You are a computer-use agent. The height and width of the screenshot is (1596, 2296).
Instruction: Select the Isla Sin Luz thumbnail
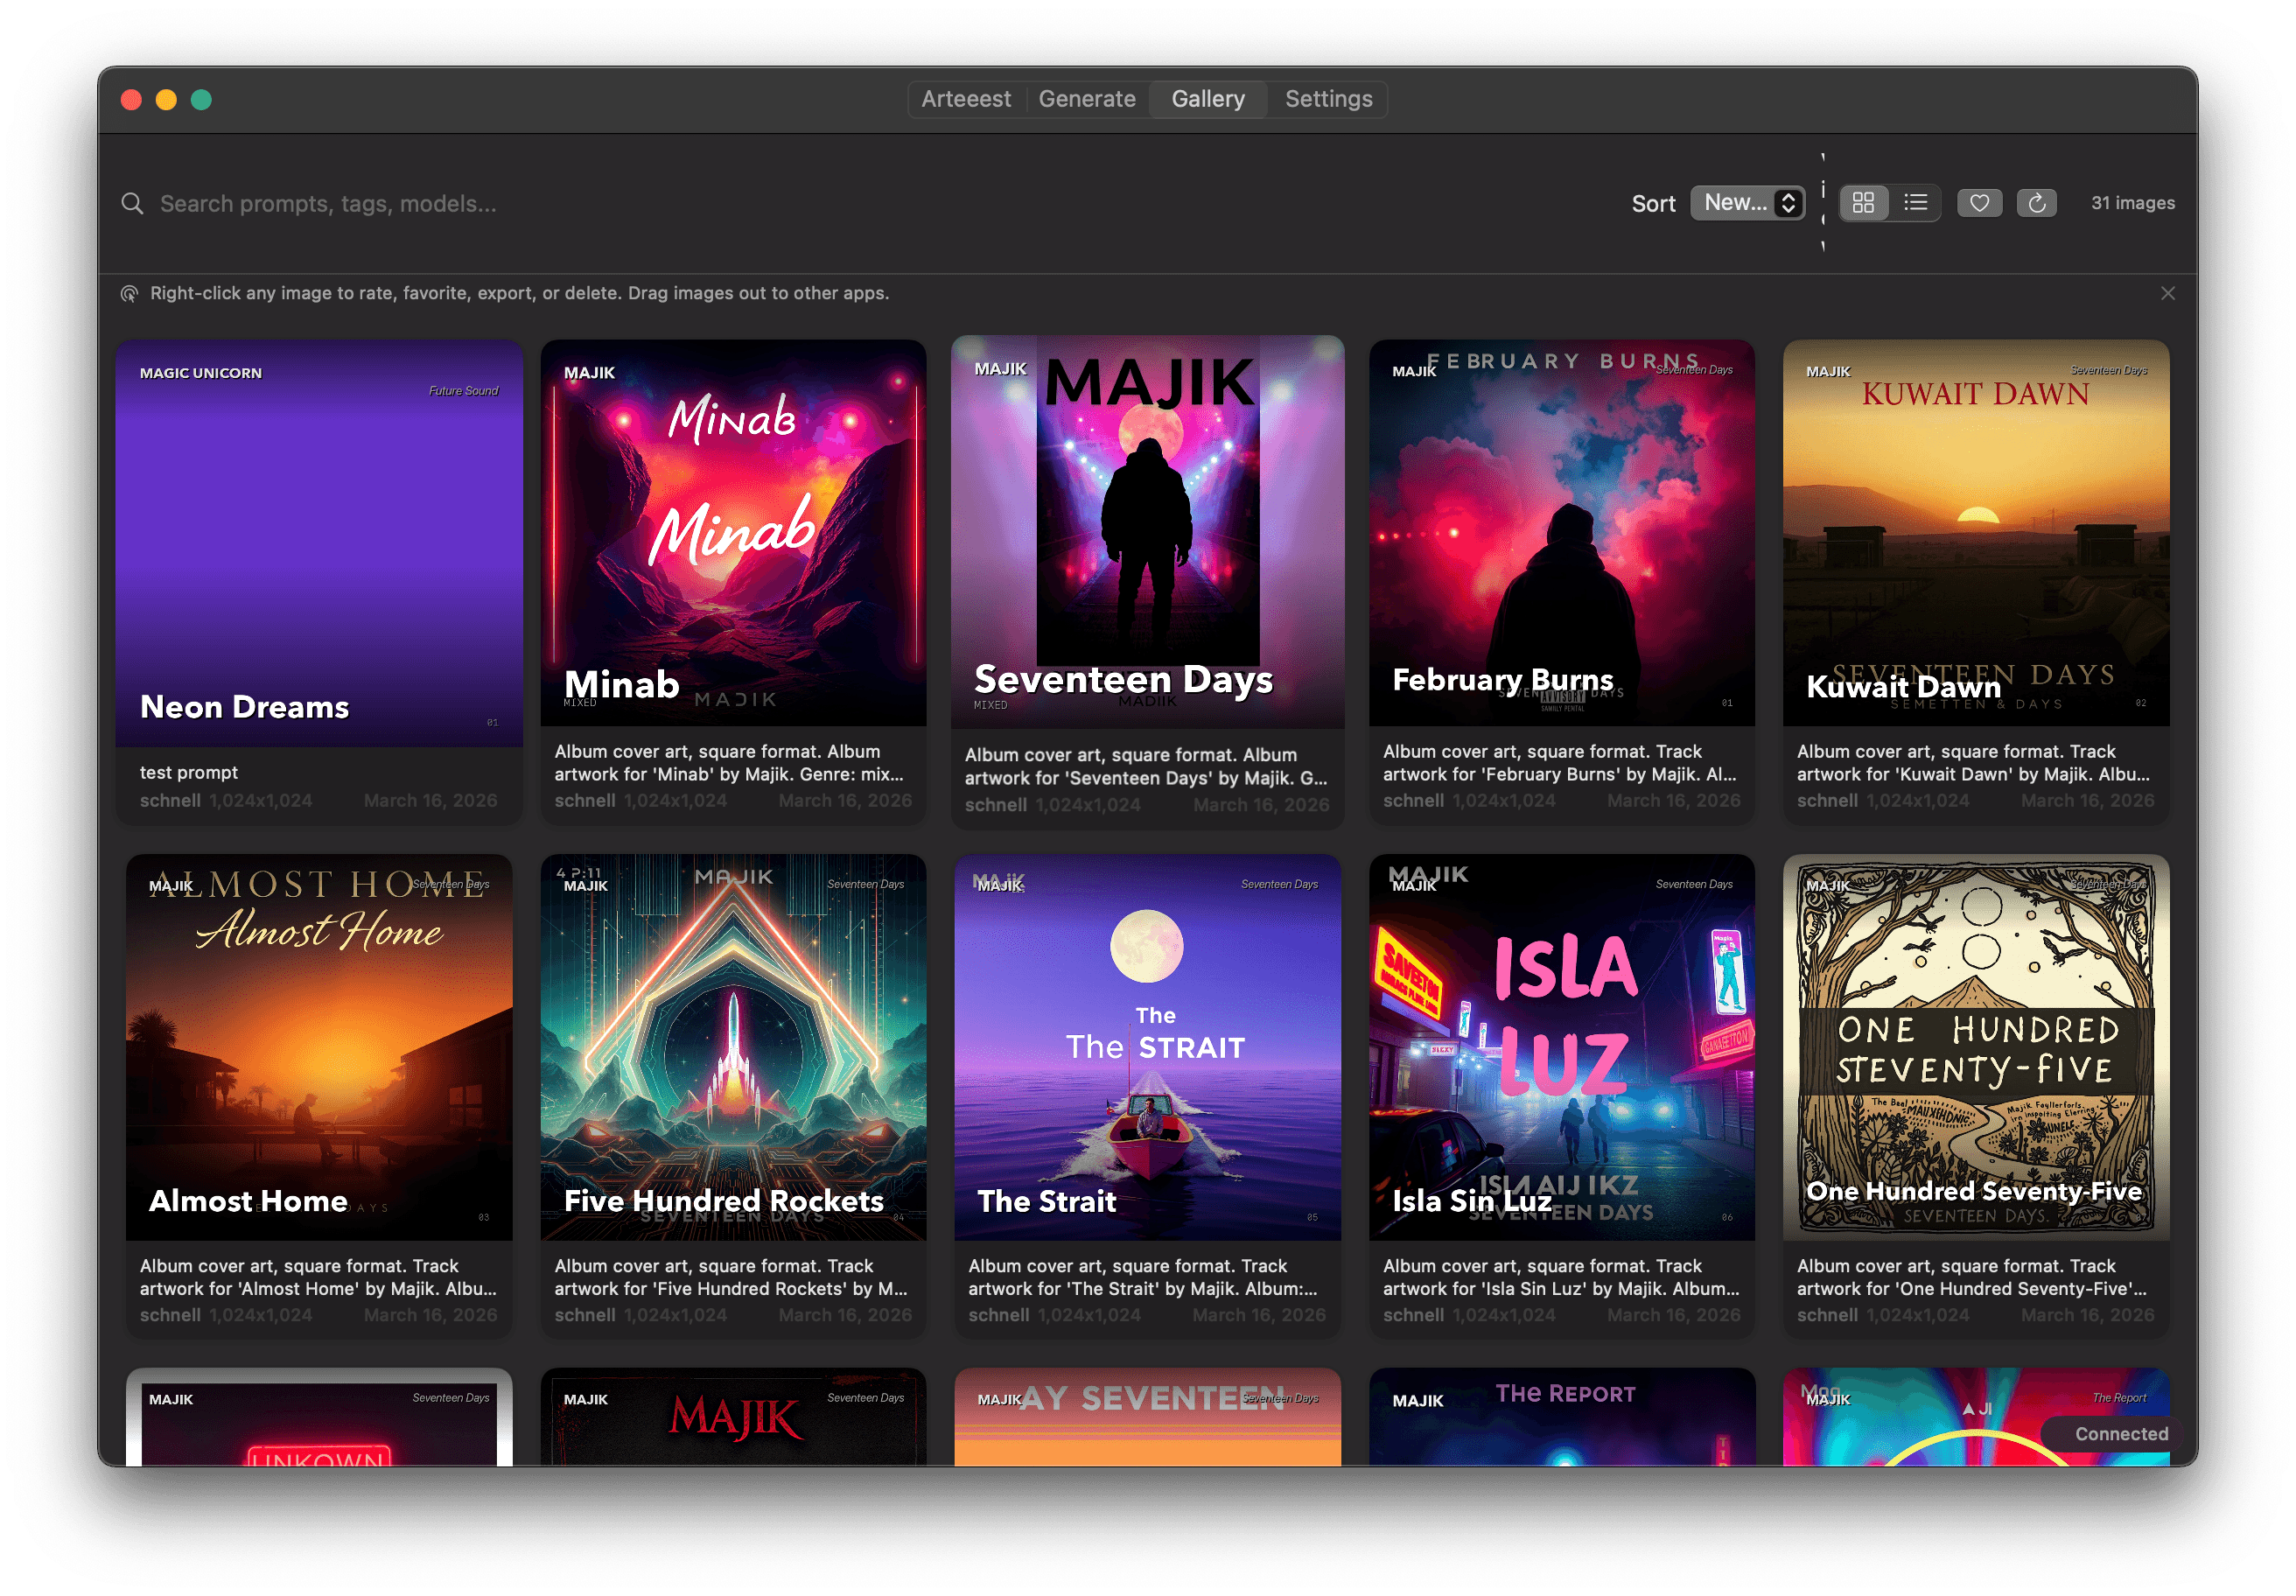pos(1561,1047)
